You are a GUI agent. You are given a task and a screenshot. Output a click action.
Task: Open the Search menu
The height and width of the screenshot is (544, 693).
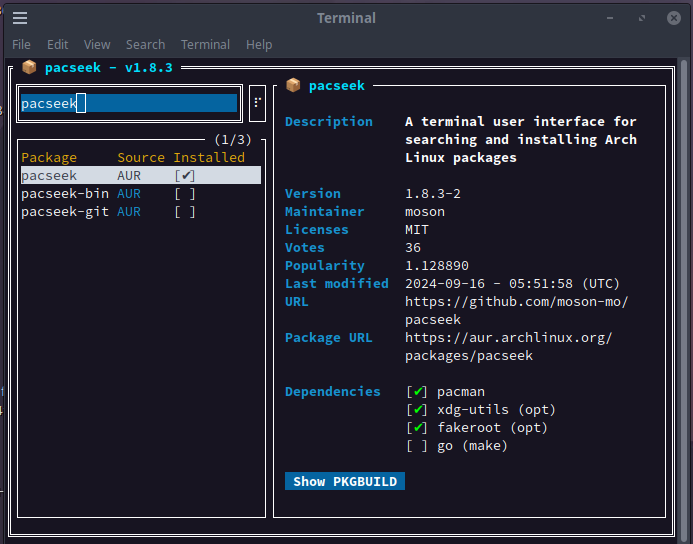tap(145, 45)
